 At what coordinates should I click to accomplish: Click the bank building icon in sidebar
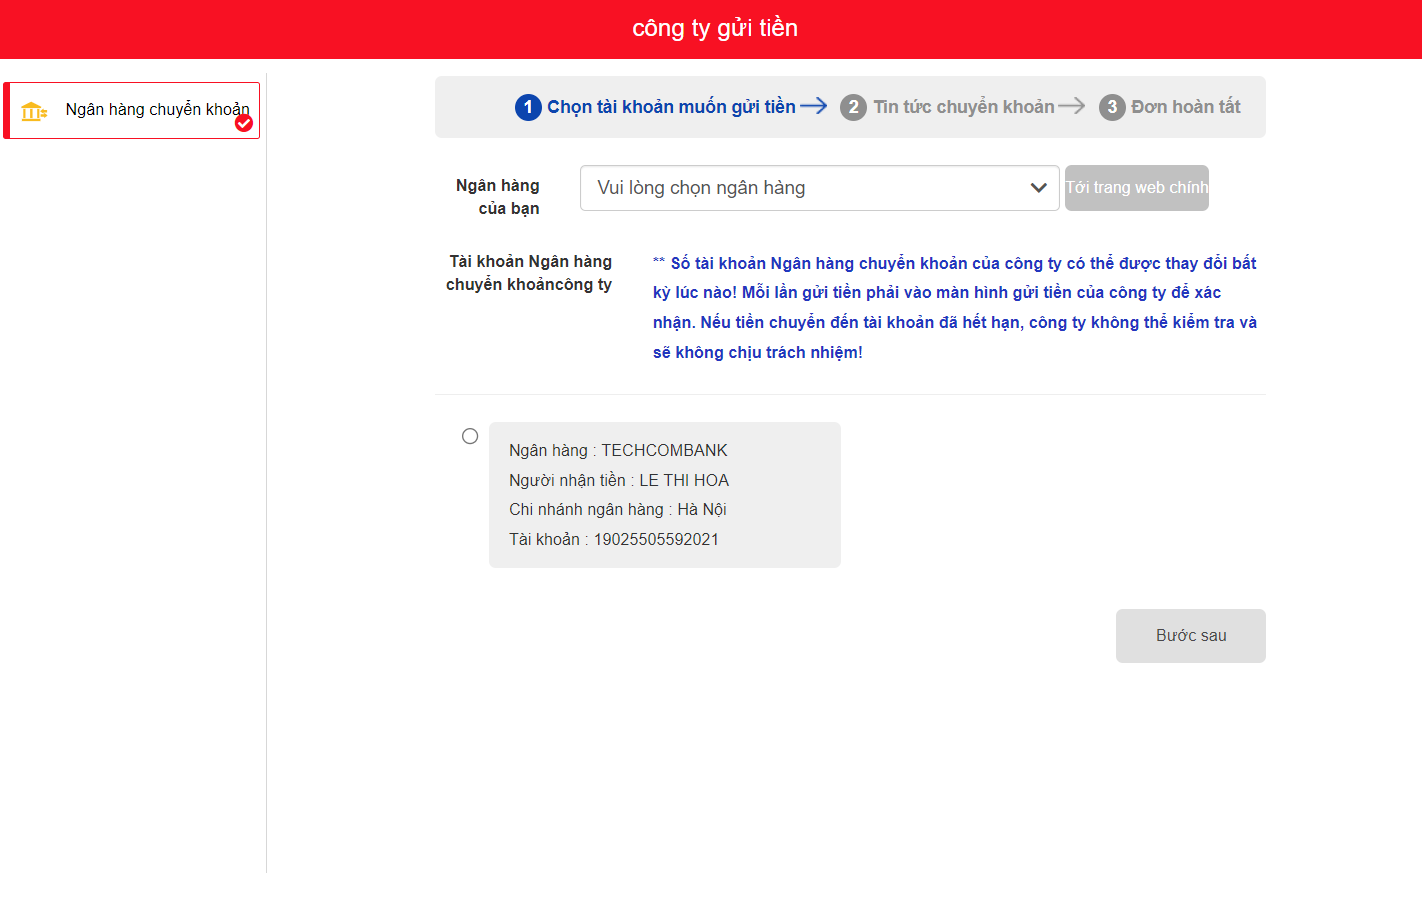[34, 111]
